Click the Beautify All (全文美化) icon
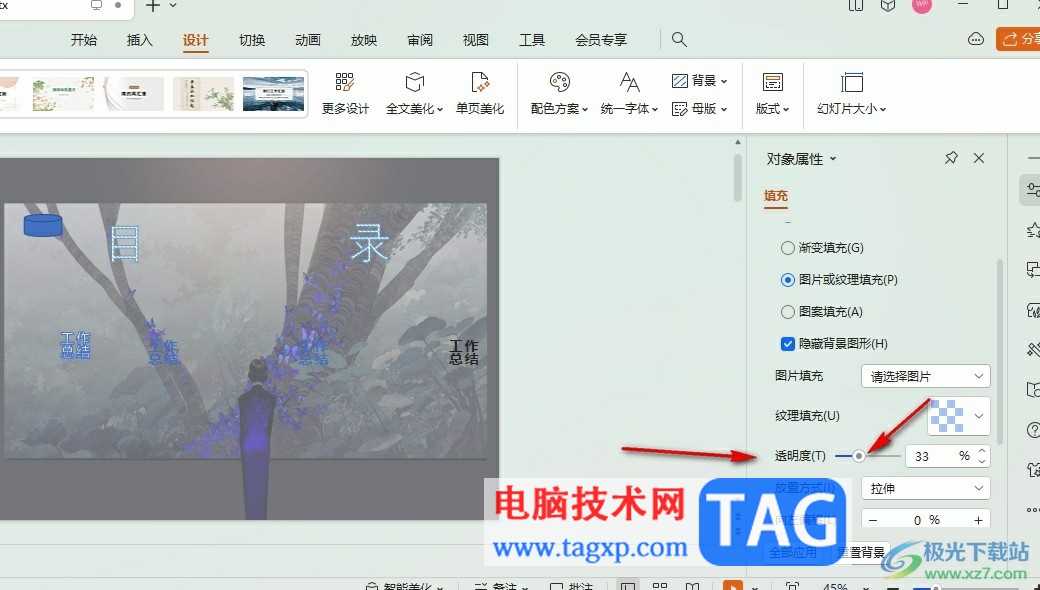The width and height of the screenshot is (1040, 590). point(415,82)
